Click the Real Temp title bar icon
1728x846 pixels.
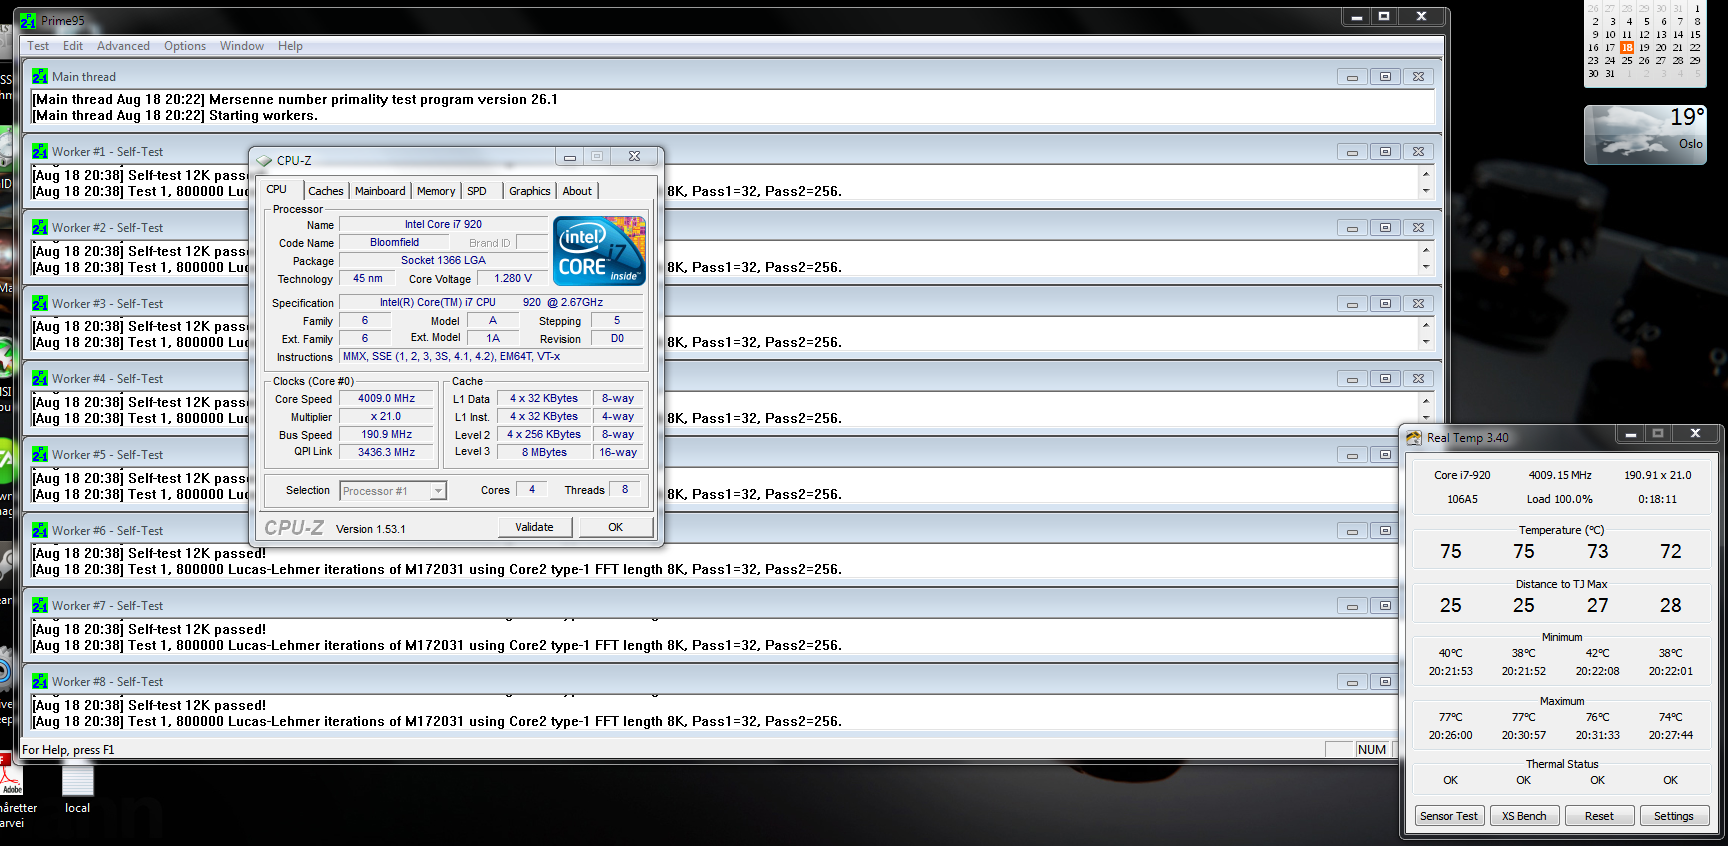pyautogui.click(x=1414, y=438)
